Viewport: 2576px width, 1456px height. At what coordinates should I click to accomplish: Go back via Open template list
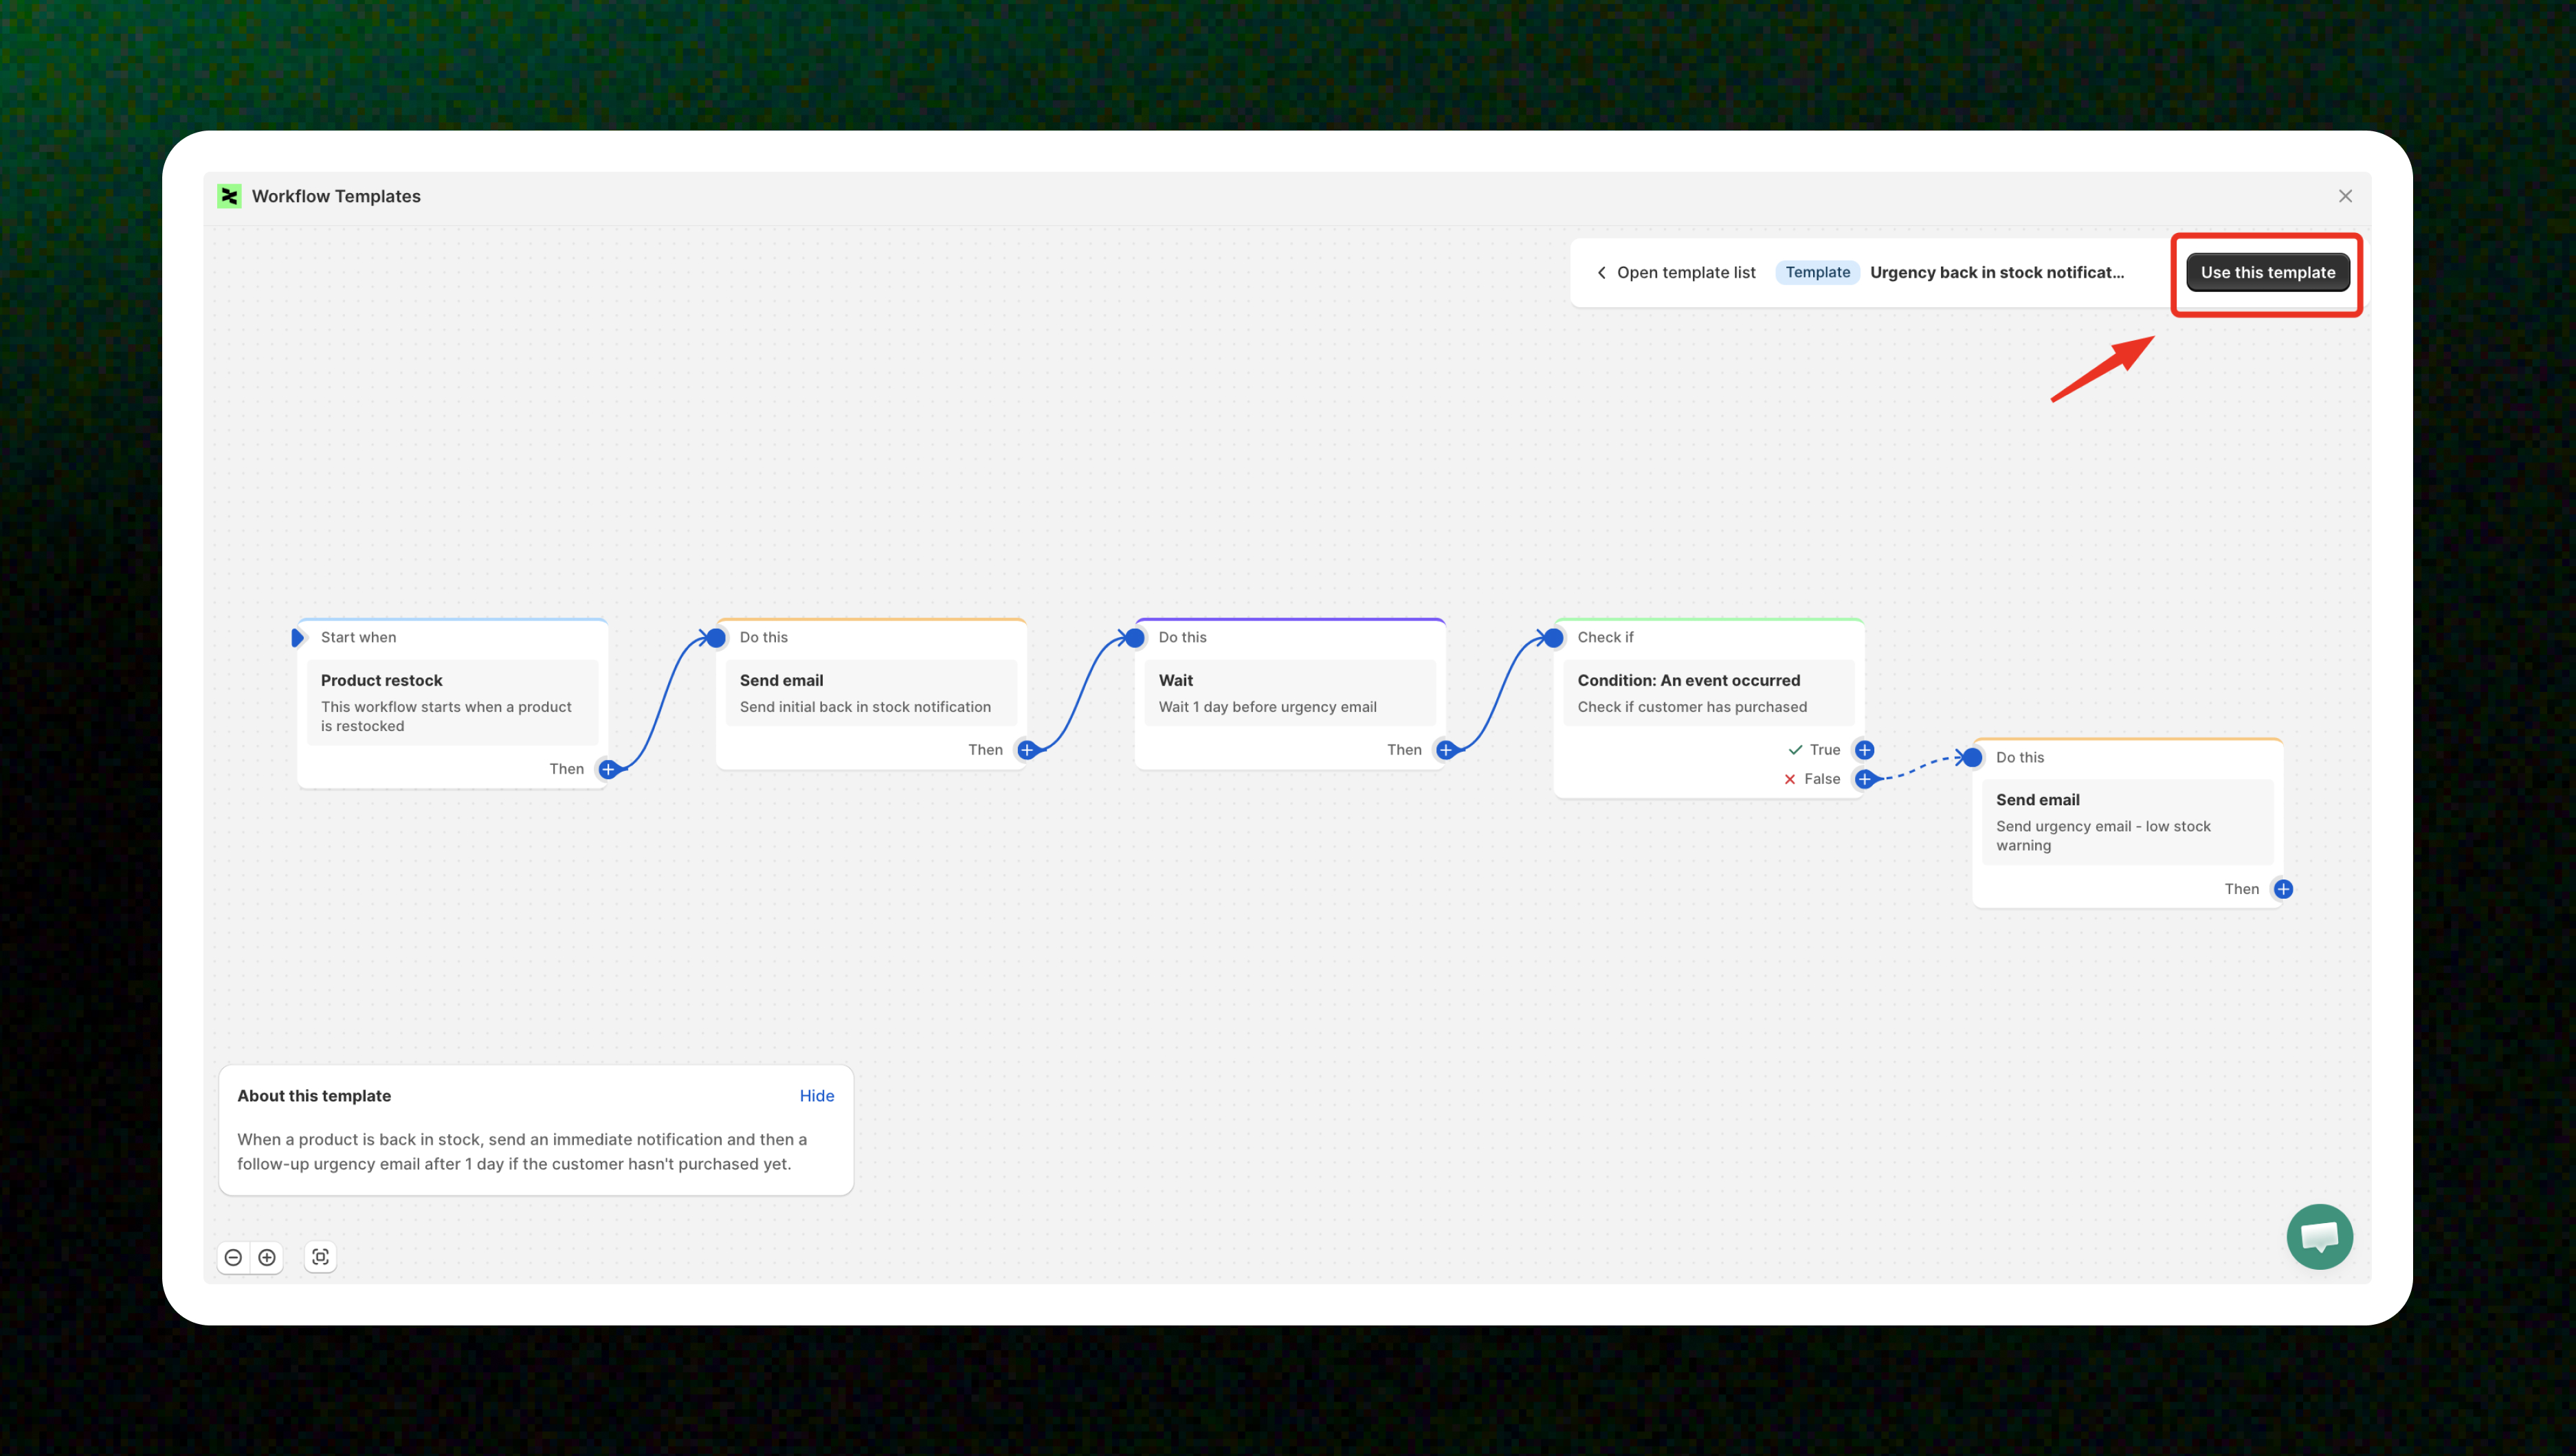point(1676,272)
